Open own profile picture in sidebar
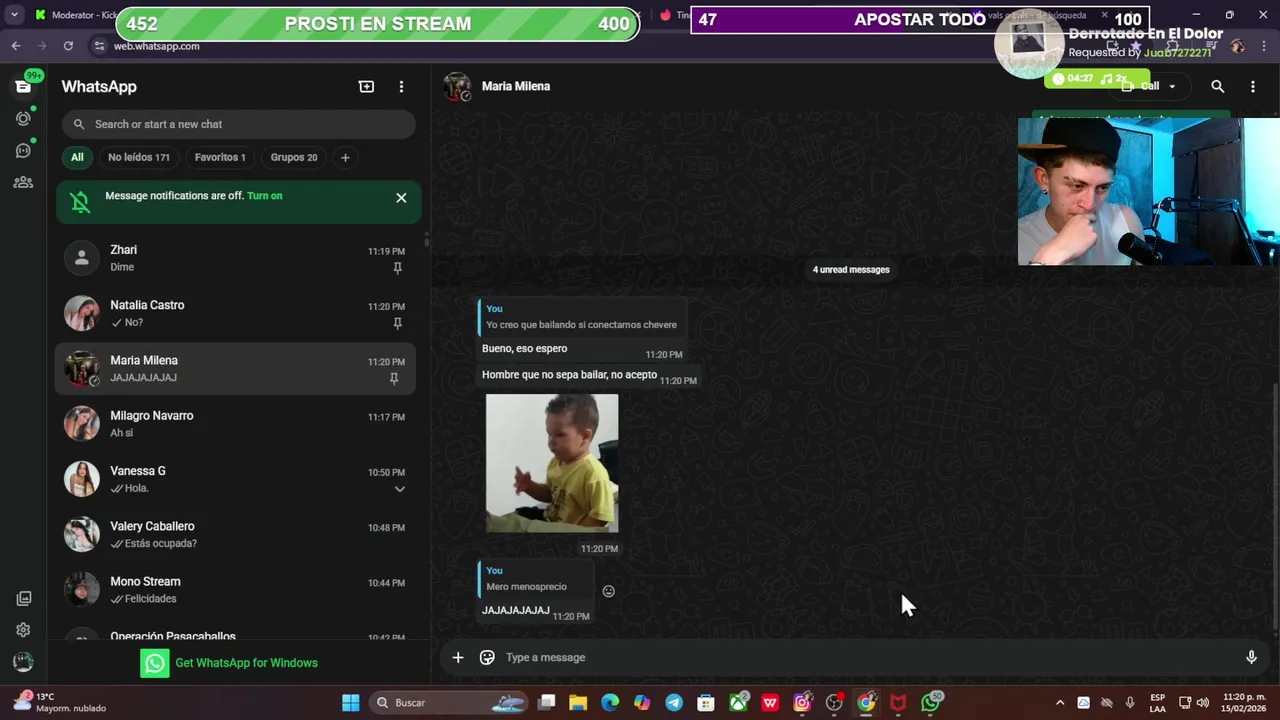1280x720 pixels. tap(23, 662)
